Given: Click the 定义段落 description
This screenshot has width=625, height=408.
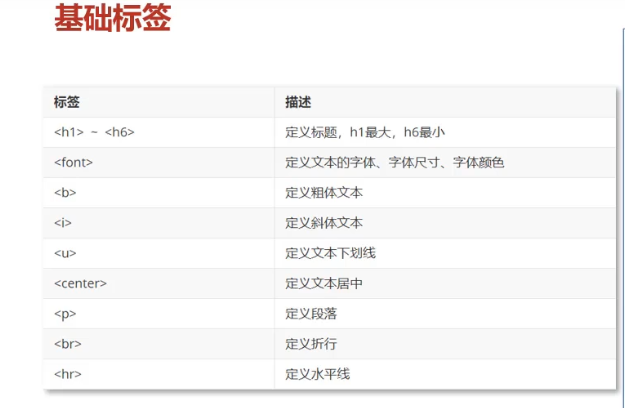Looking at the screenshot, I should coord(311,314).
